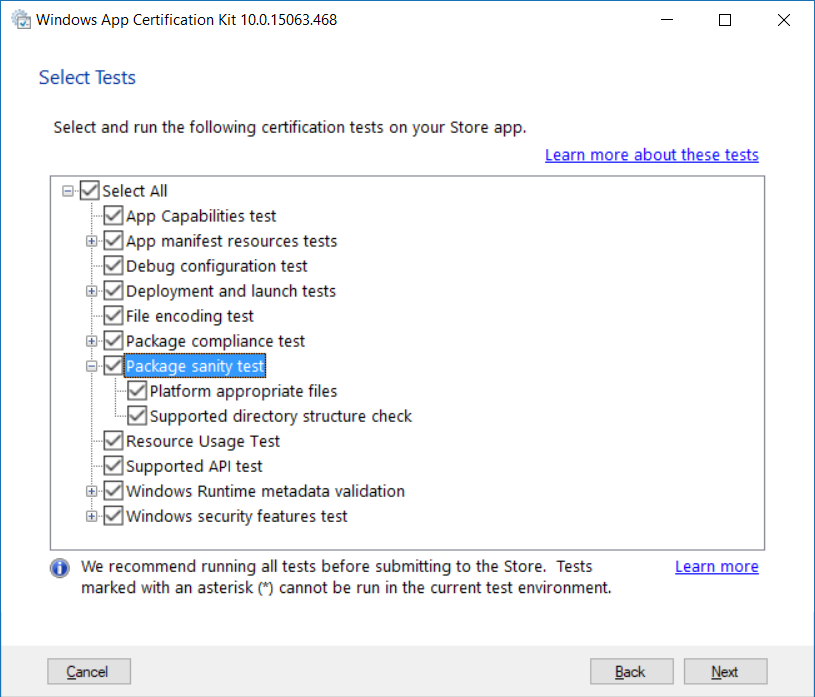
Task: Uncheck App Capabilities test checkbox
Action: (x=113, y=216)
